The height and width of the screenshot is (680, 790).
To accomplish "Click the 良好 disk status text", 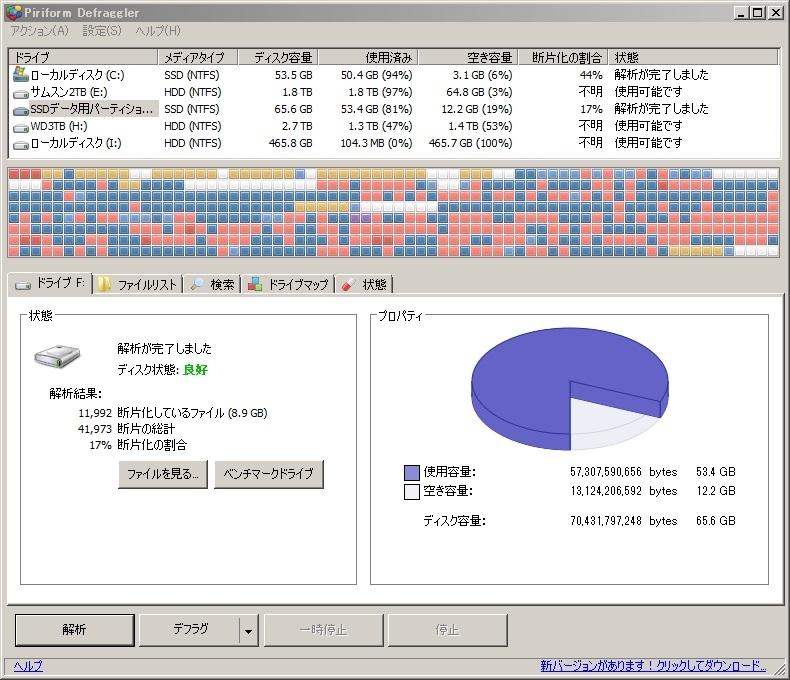I will [195, 370].
